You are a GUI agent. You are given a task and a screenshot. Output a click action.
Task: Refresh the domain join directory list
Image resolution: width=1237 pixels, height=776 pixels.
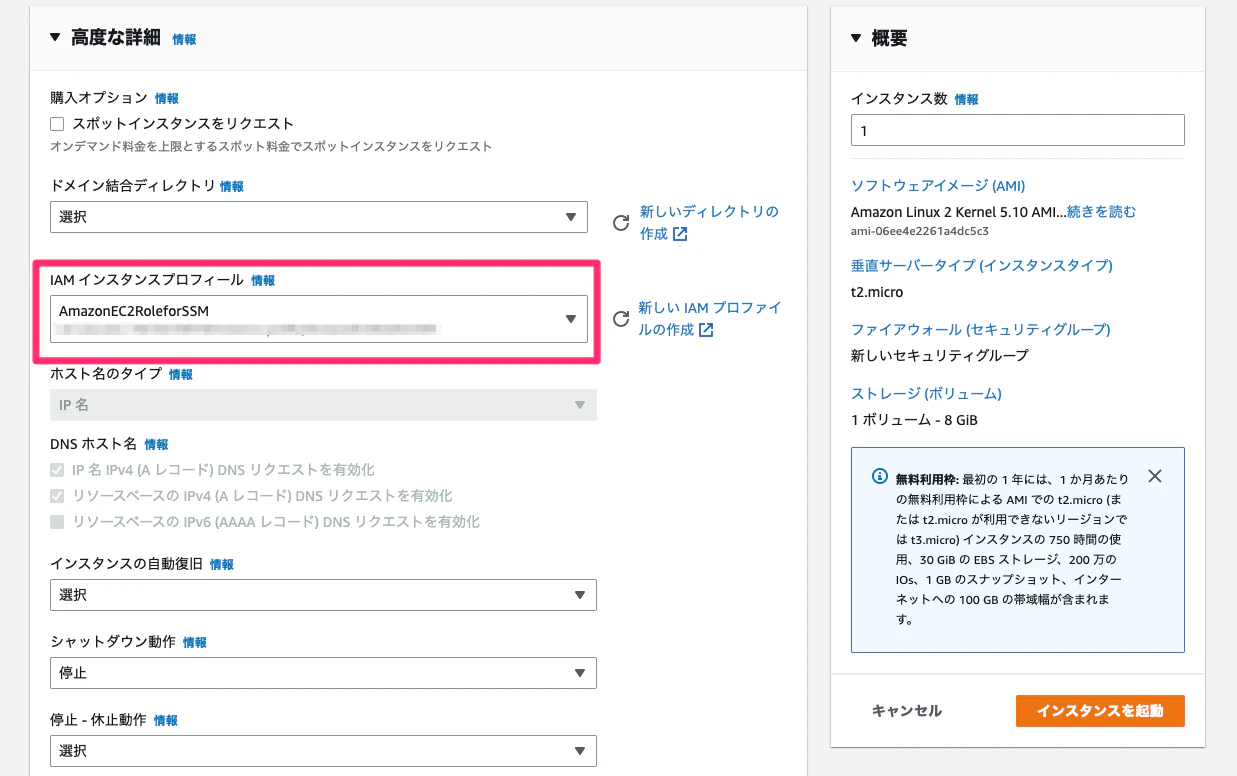(621, 223)
